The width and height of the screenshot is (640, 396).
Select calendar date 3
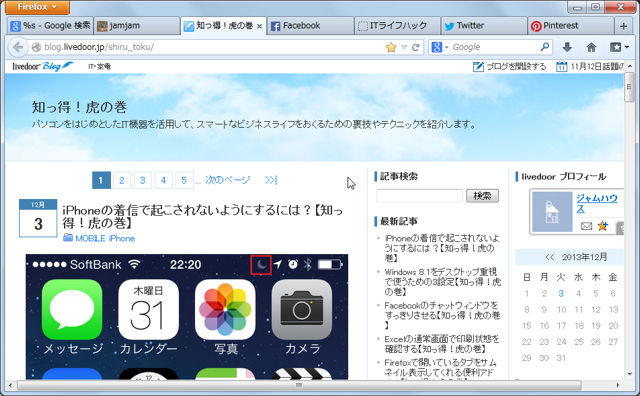click(561, 293)
